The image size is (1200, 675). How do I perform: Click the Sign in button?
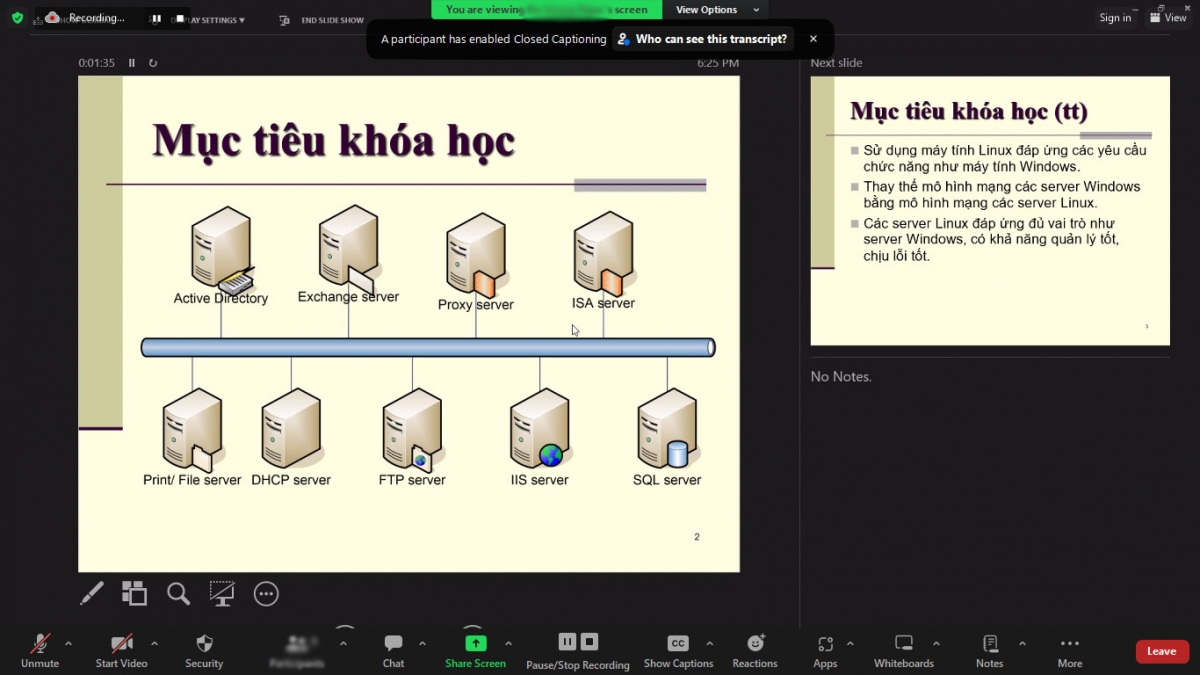[1115, 18]
